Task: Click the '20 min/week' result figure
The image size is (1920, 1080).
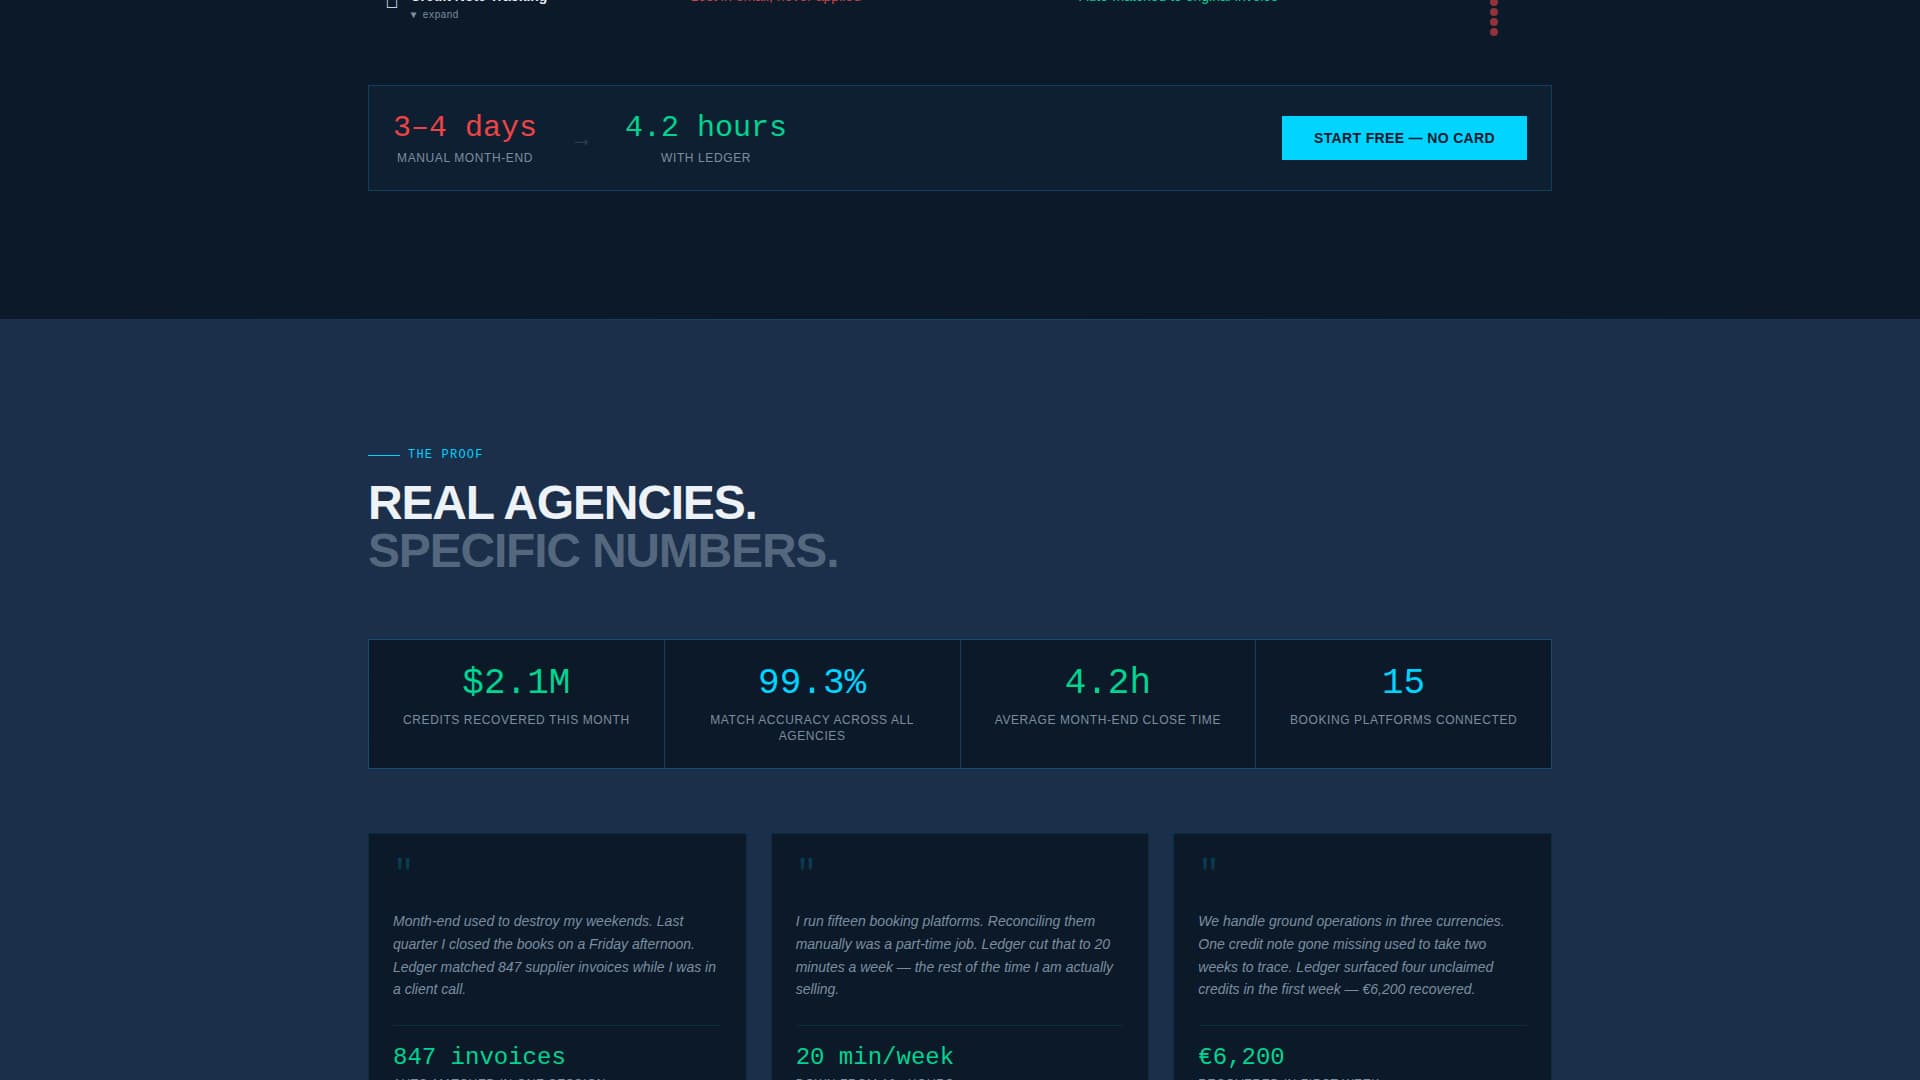Action: click(x=874, y=1057)
